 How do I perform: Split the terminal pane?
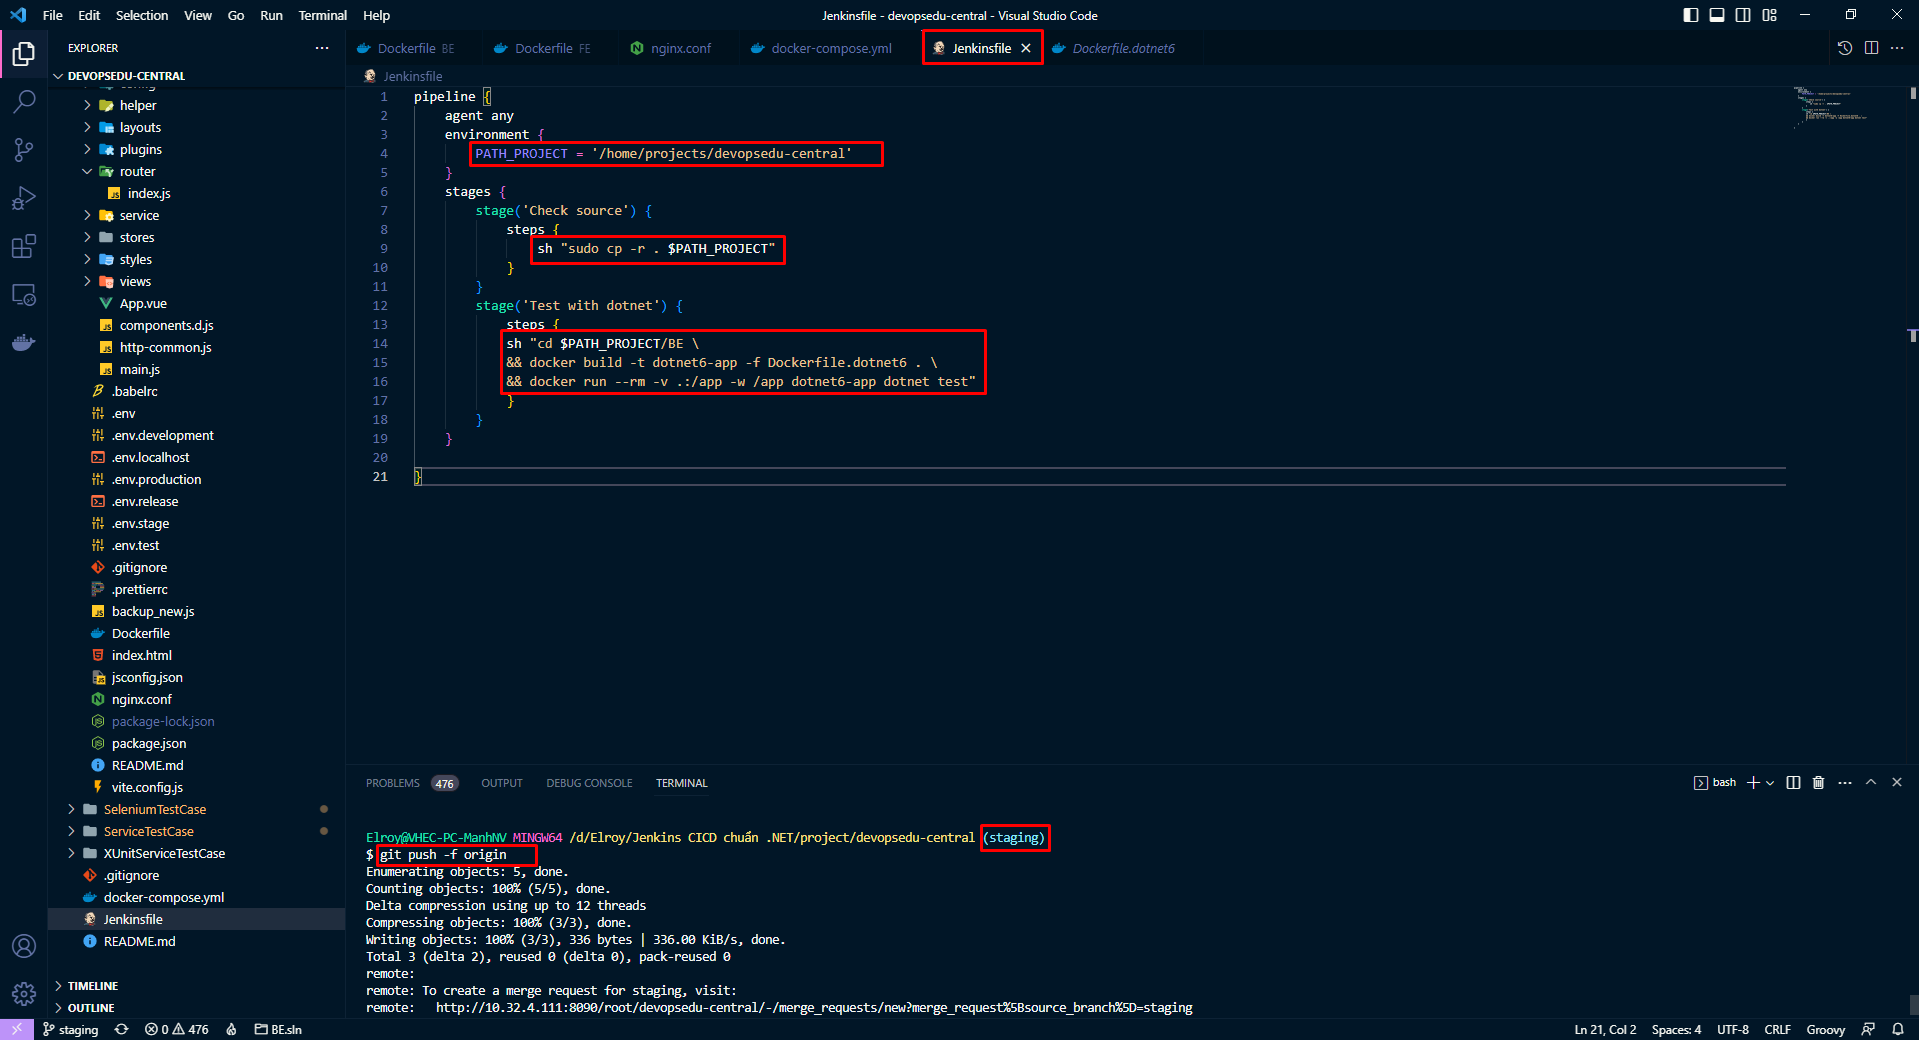pos(1793,783)
